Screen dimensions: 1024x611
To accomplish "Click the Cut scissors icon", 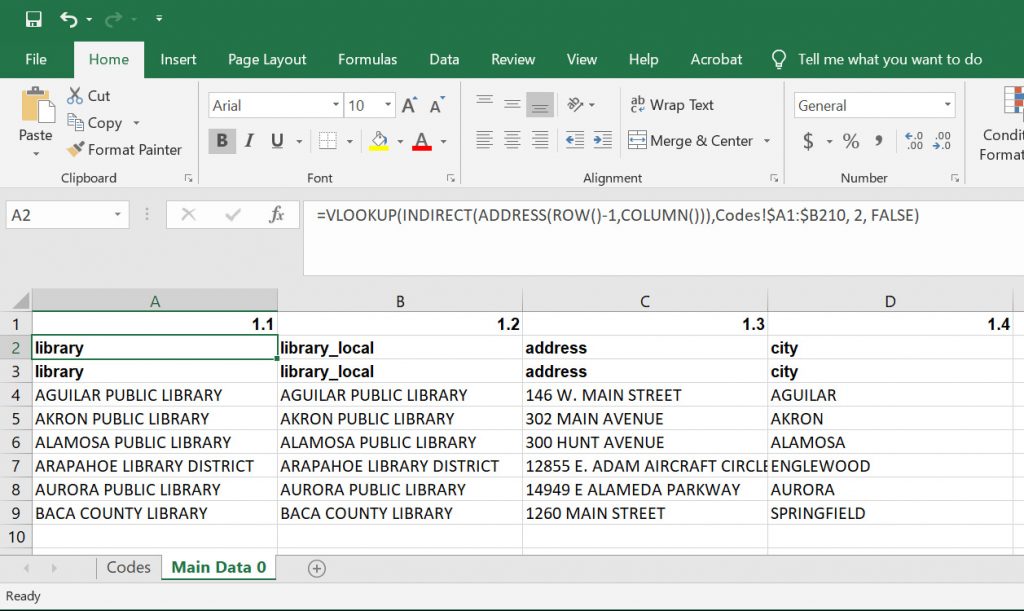I will pos(75,96).
